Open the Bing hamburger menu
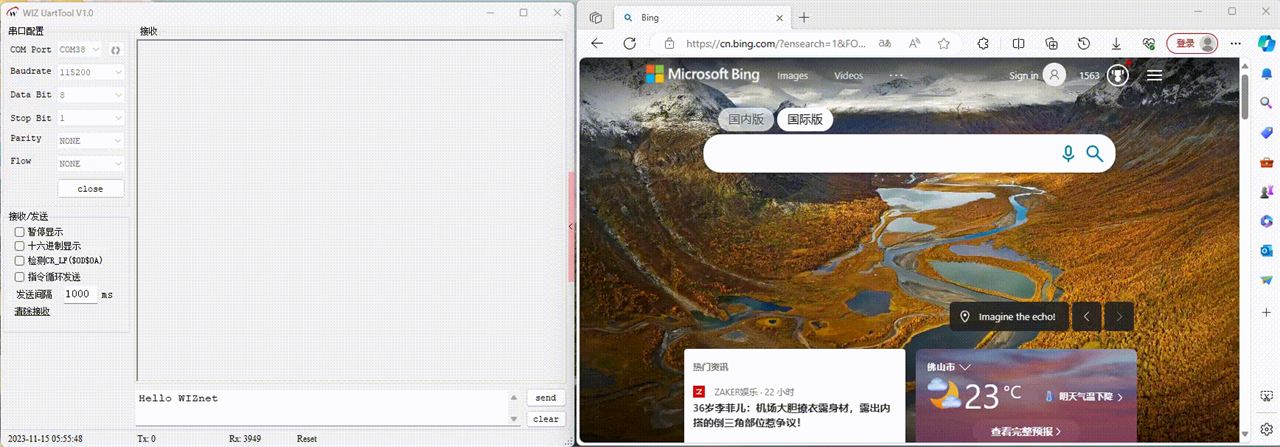1280x447 pixels. [1155, 75]
